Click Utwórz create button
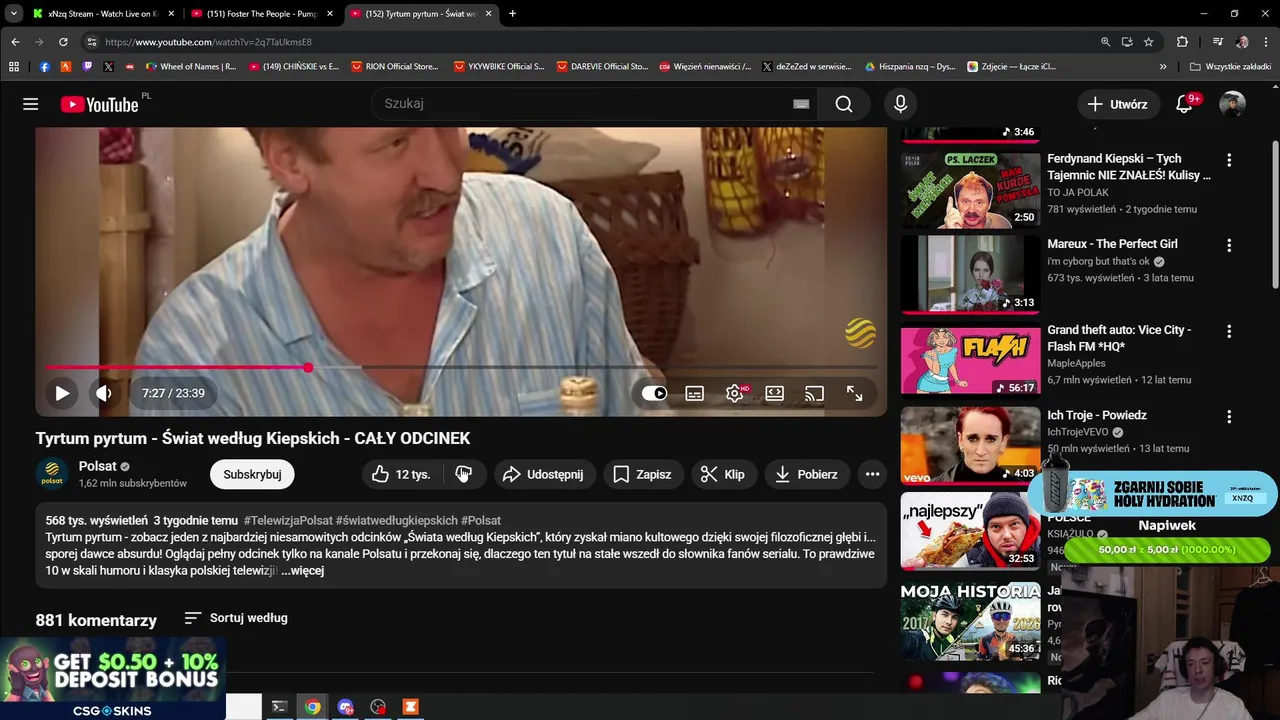The image size is (1280, 720). pyautogui.click(x=1118, y=104)
